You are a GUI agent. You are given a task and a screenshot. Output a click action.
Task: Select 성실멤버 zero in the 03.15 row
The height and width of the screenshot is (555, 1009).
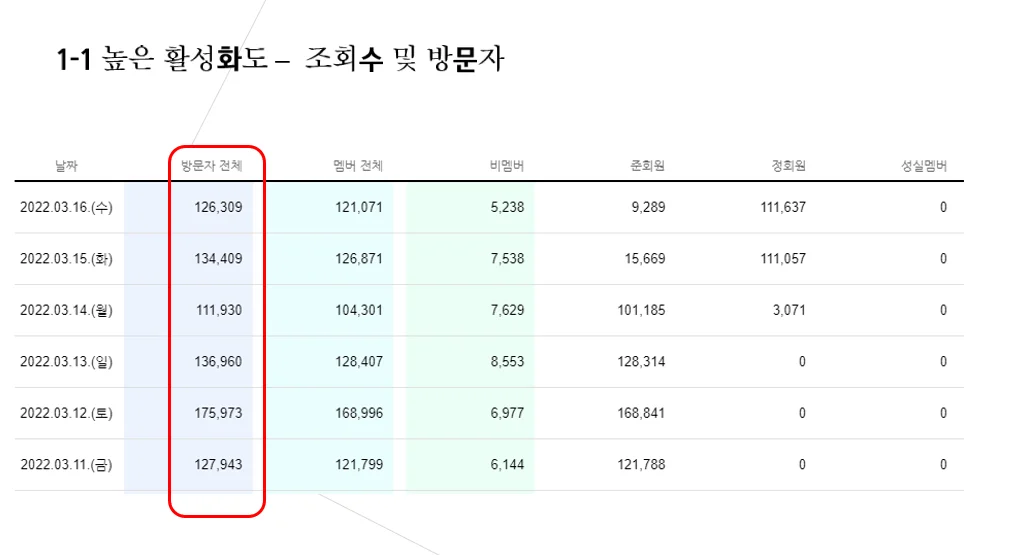[943, 259]
